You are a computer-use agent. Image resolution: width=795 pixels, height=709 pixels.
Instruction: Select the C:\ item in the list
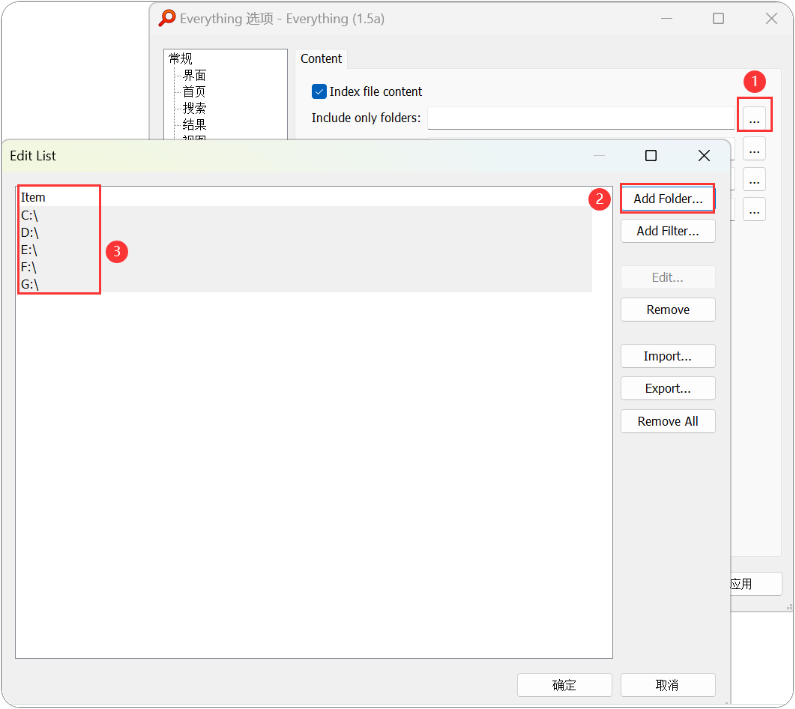[x=304, y=215]
